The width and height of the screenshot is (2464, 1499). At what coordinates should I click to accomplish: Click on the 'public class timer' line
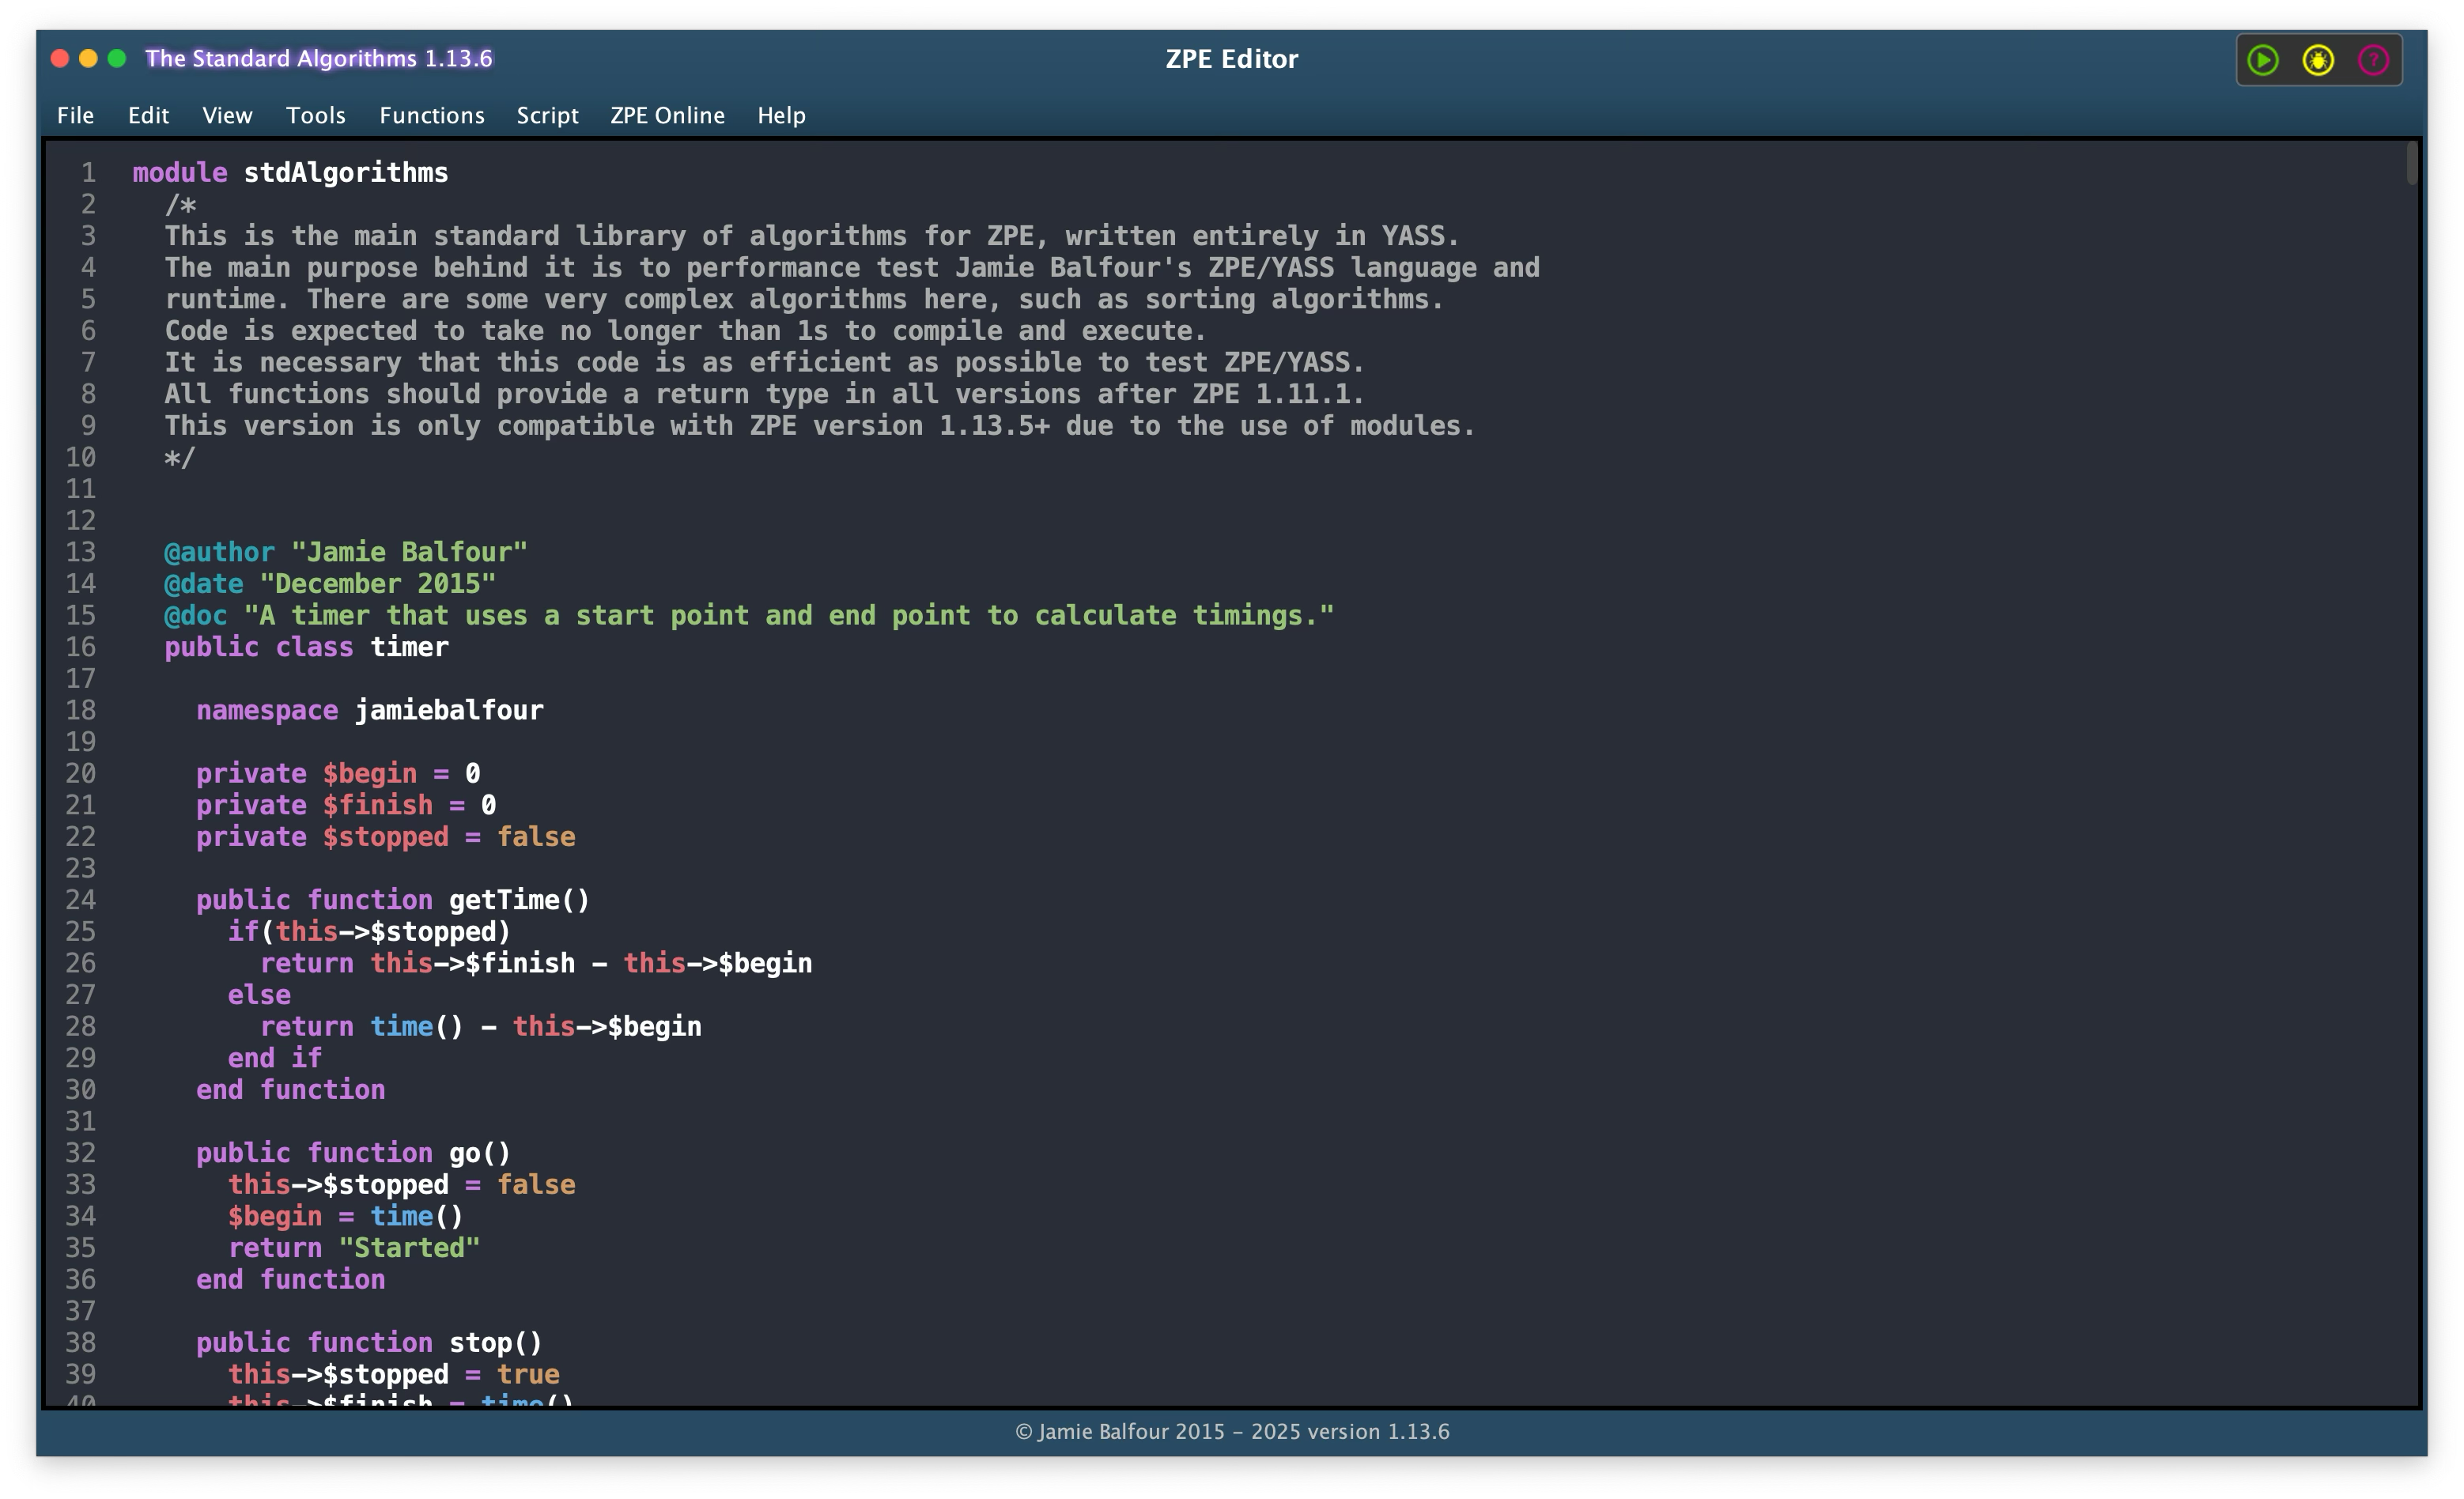306,647
